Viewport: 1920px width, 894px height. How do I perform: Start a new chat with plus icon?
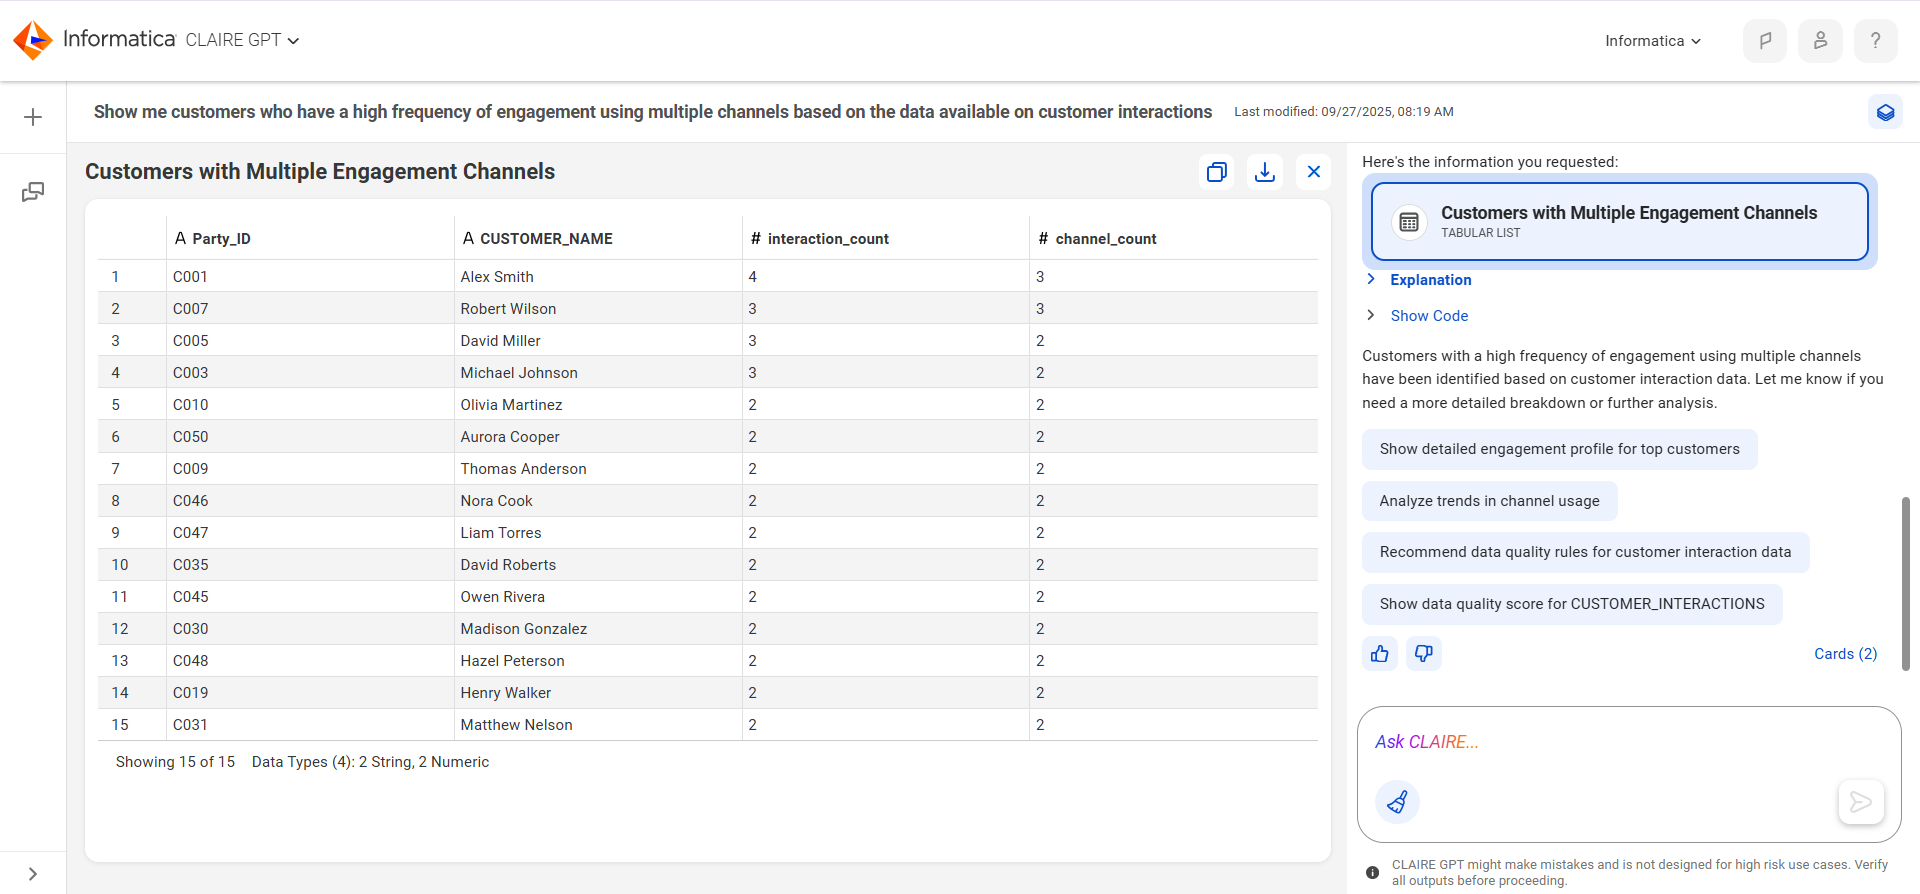pyautogui.click(x=33, y=117)
